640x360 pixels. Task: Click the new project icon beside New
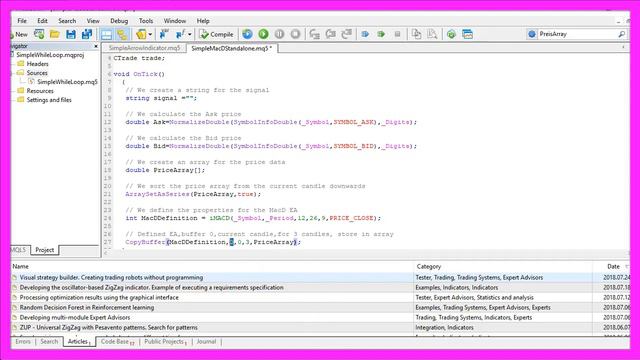click(39, 34)
